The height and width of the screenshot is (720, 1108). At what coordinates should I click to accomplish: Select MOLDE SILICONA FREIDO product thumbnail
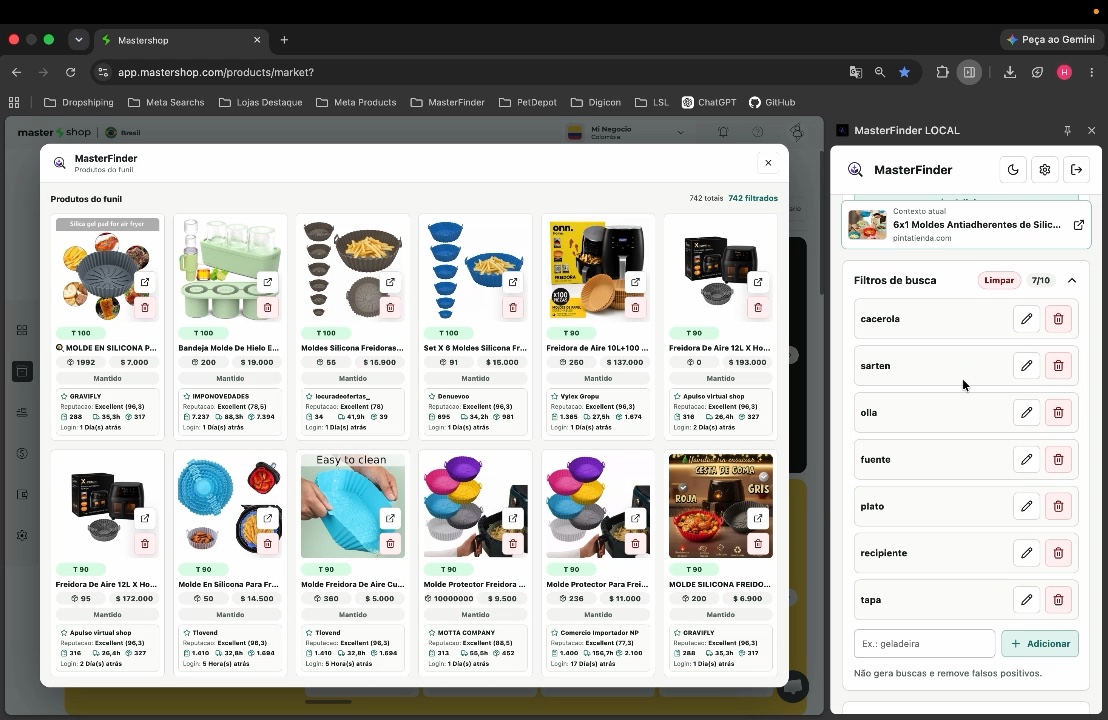pyautogui.click(x=720, y=506)
